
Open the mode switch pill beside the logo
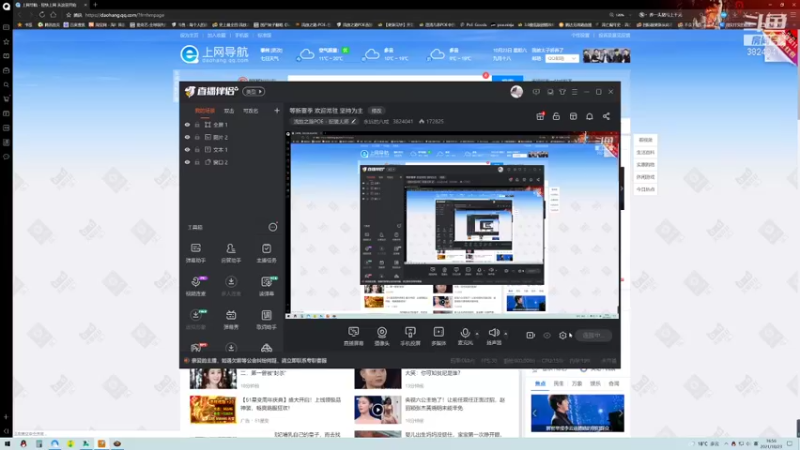pos(254,92)
